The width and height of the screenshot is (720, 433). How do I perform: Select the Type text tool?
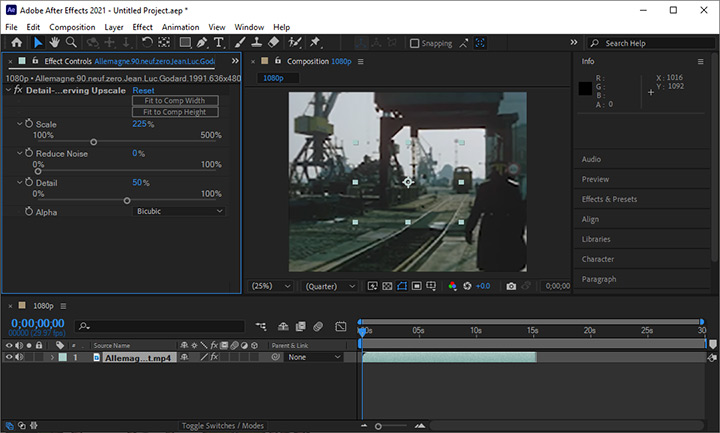[219, 43]
